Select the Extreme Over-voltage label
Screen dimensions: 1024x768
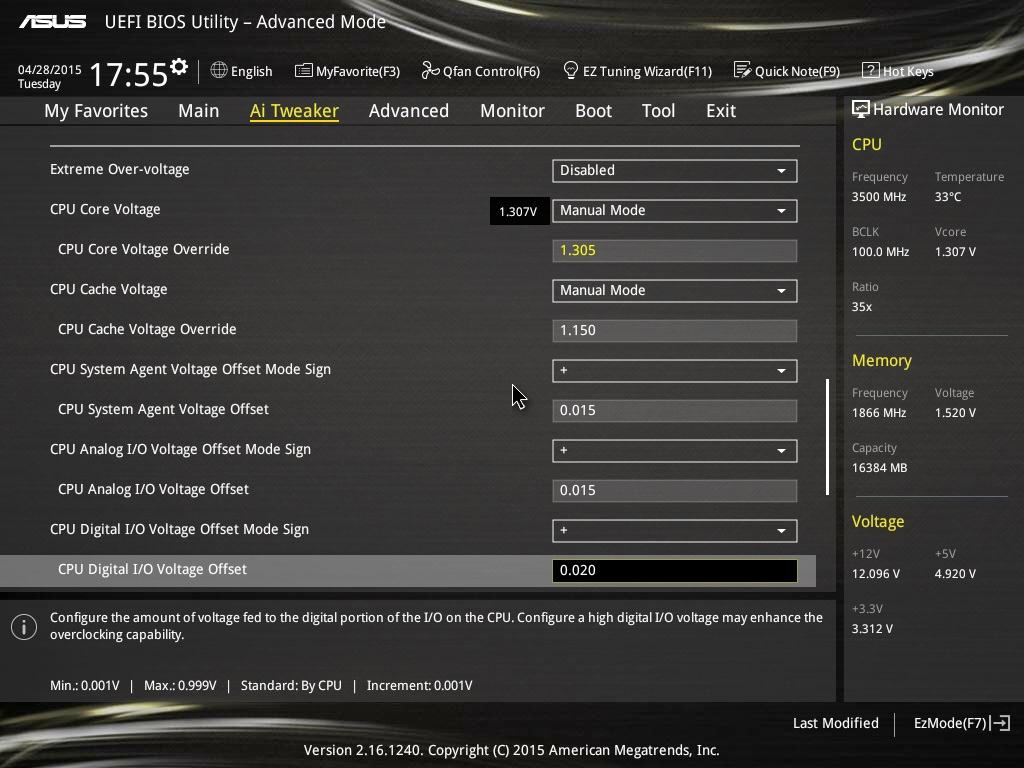point(120,169)
